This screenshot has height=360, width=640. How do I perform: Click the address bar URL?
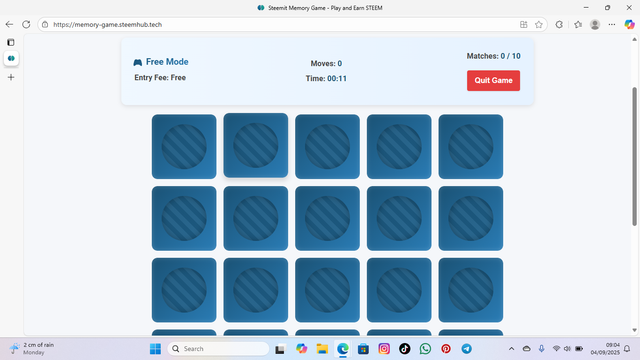click(x=107, y=24)
